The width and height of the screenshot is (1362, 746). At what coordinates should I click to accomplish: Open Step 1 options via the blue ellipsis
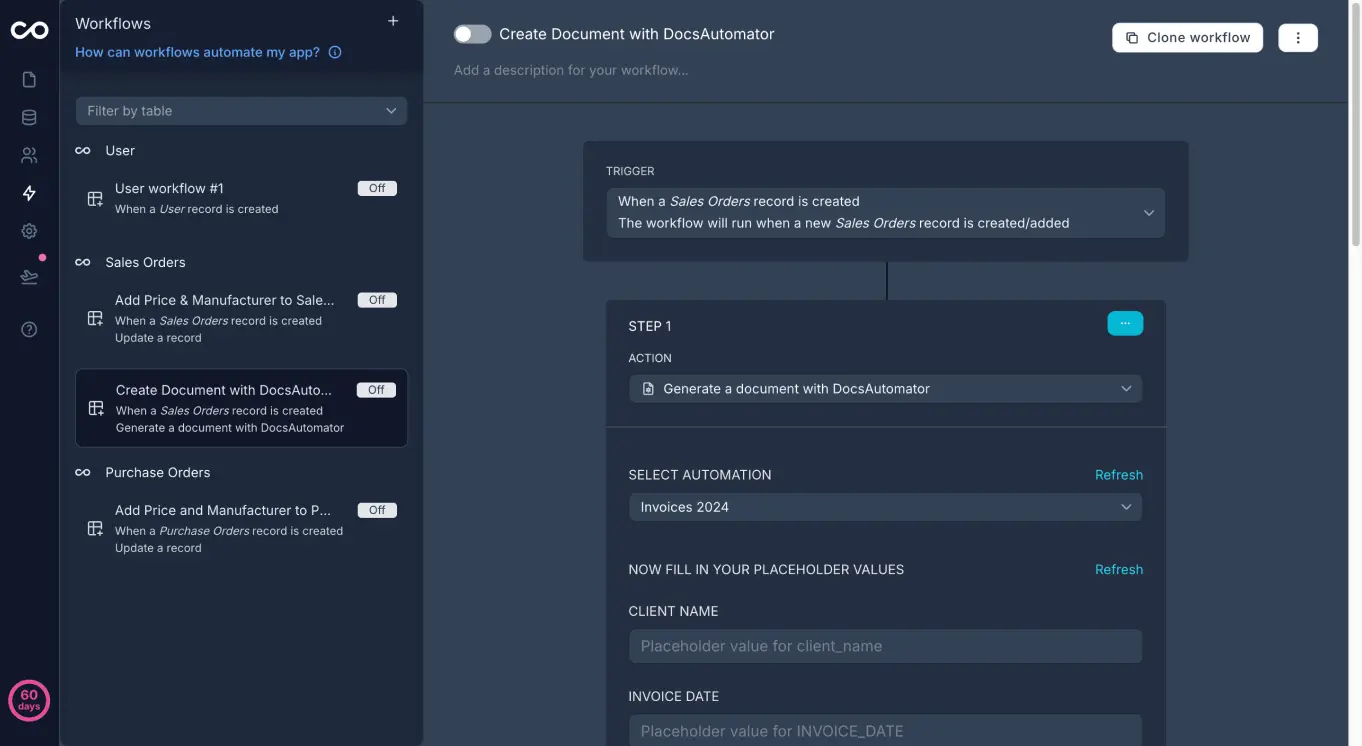point(1125,323)
